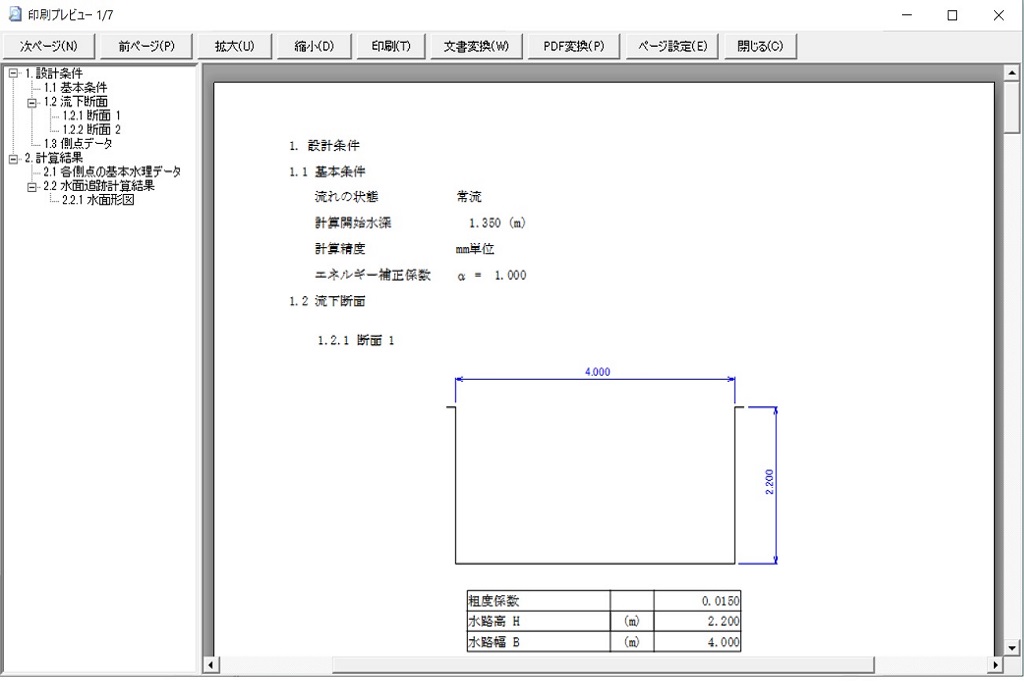Screen dimensions: 1024x682
Task: Click the vertical scrollbar thumb
Action: [1011, 108]
